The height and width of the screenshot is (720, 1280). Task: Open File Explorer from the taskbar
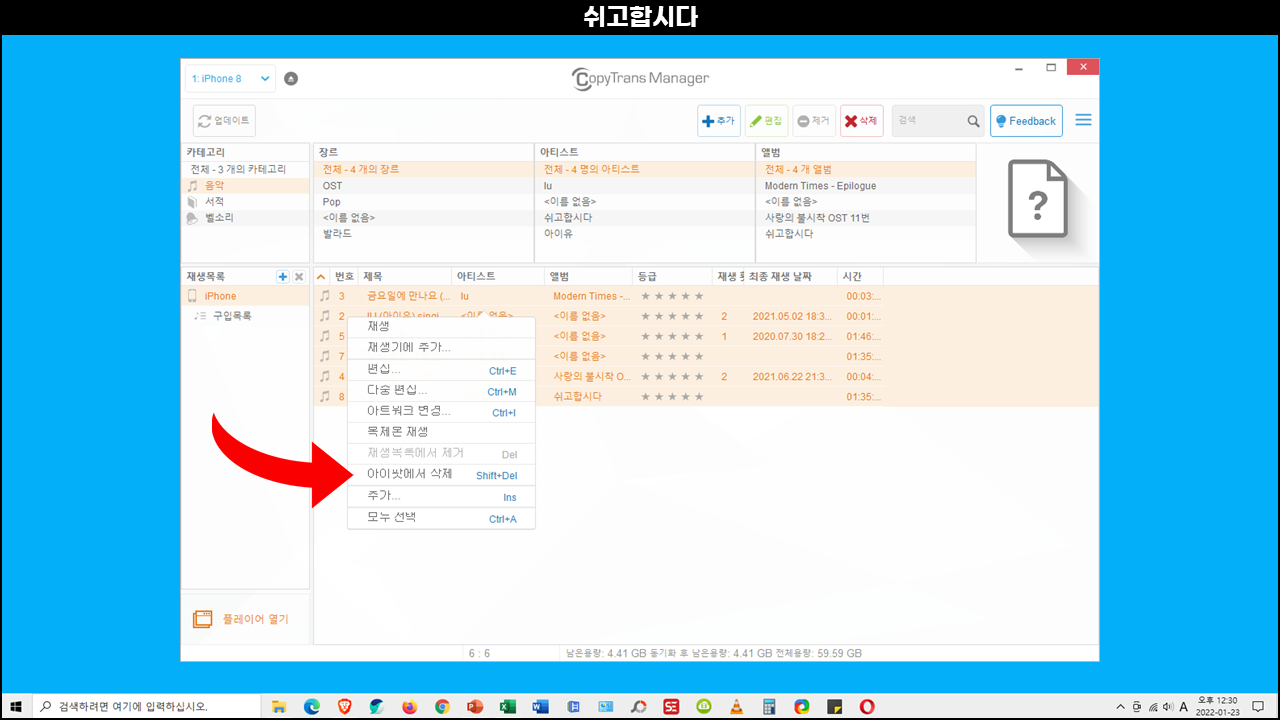[x=278, y=706]
